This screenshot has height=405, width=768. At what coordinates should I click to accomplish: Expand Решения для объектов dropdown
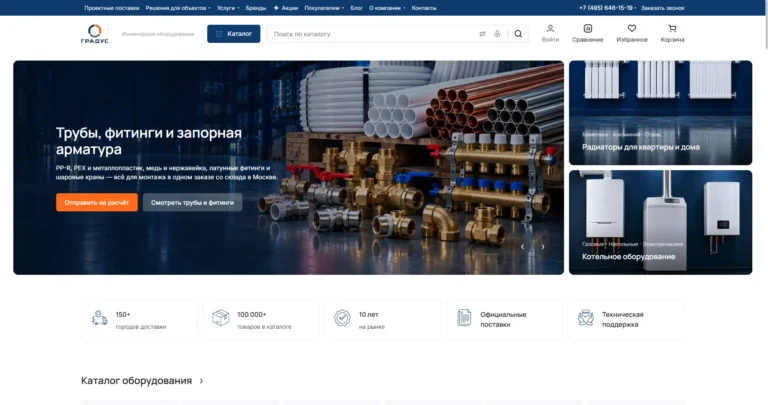pyautogui.click(x=178, y=8)
